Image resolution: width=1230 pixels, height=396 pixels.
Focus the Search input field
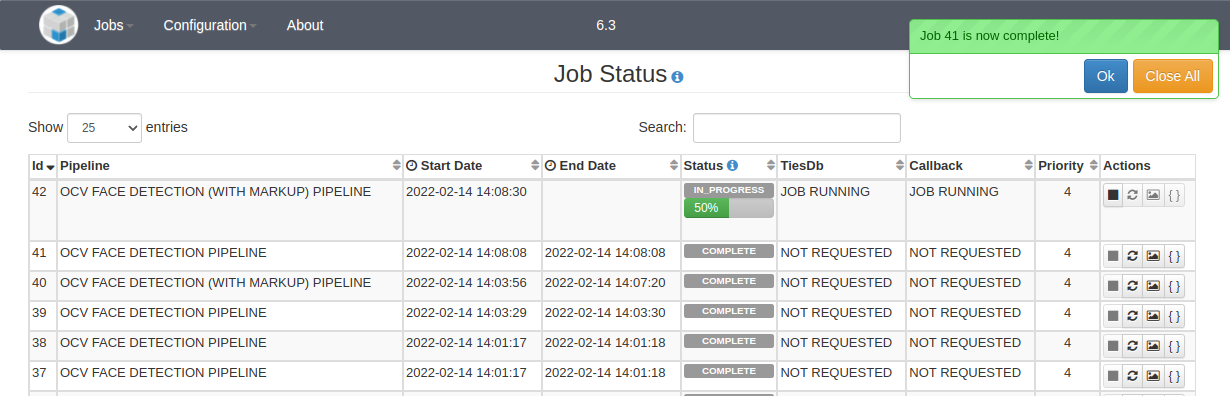click(x=796, y=128)
